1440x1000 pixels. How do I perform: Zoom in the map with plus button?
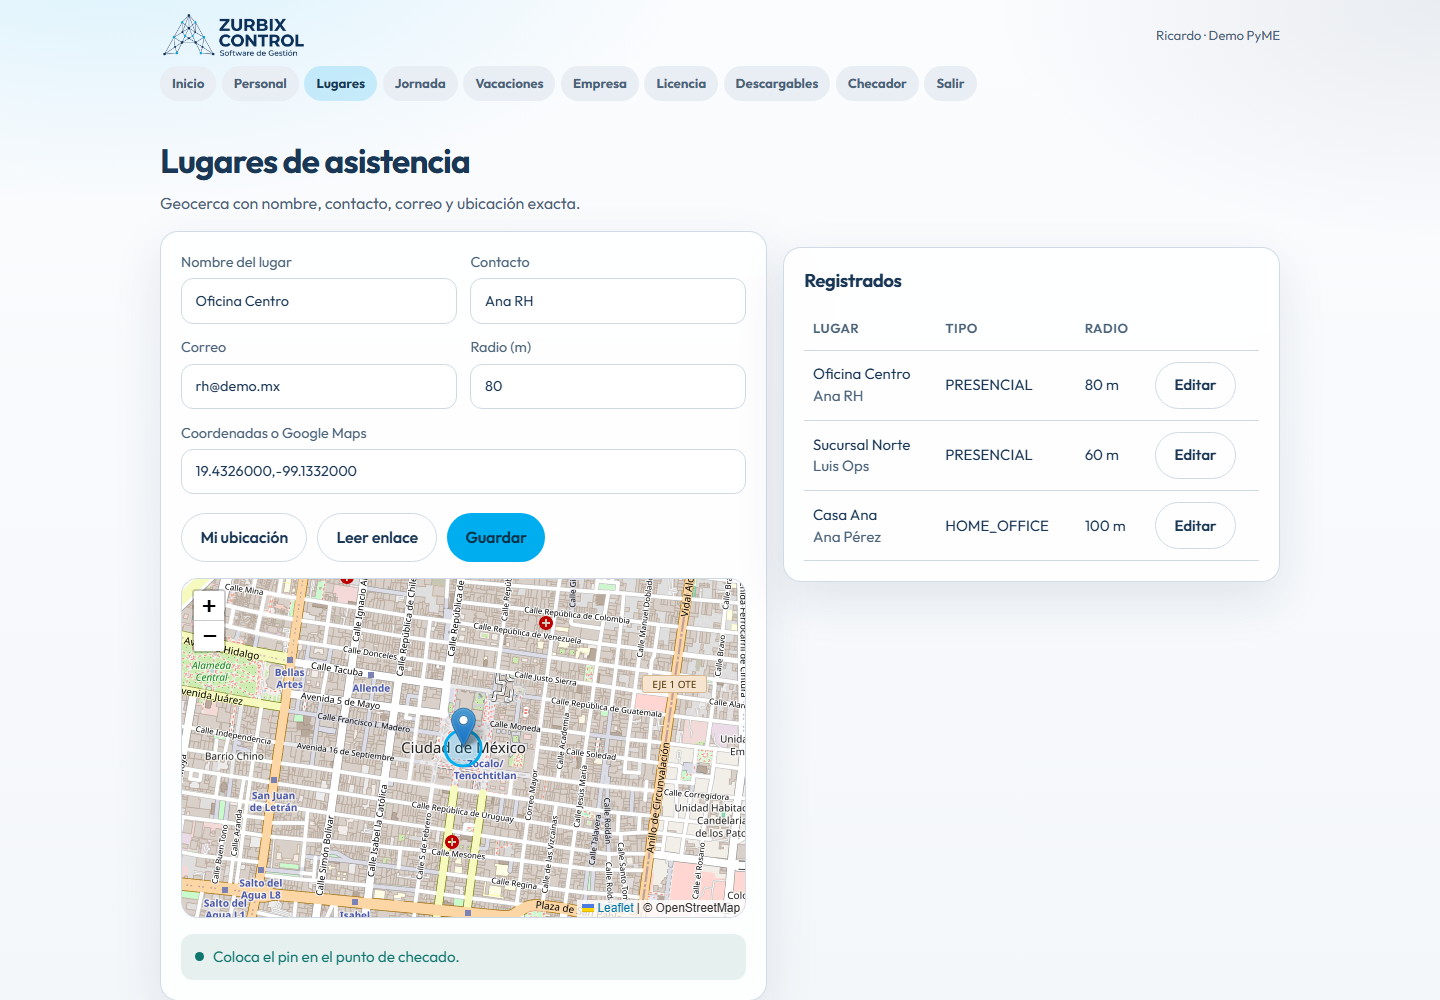click(x=209, y=606)
